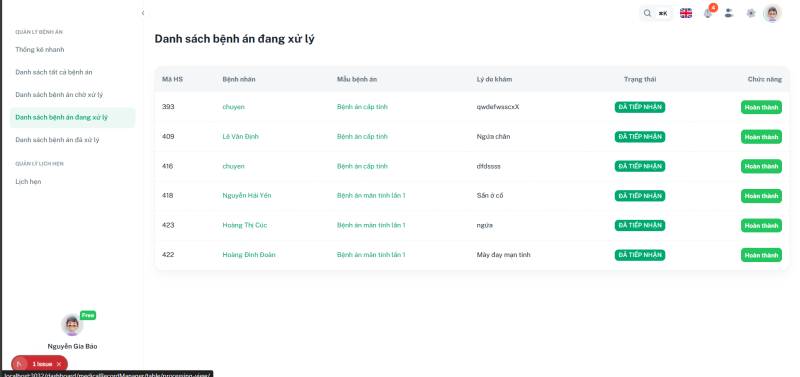Open patient Hoàng Thị Cúc

click(245, 225)
